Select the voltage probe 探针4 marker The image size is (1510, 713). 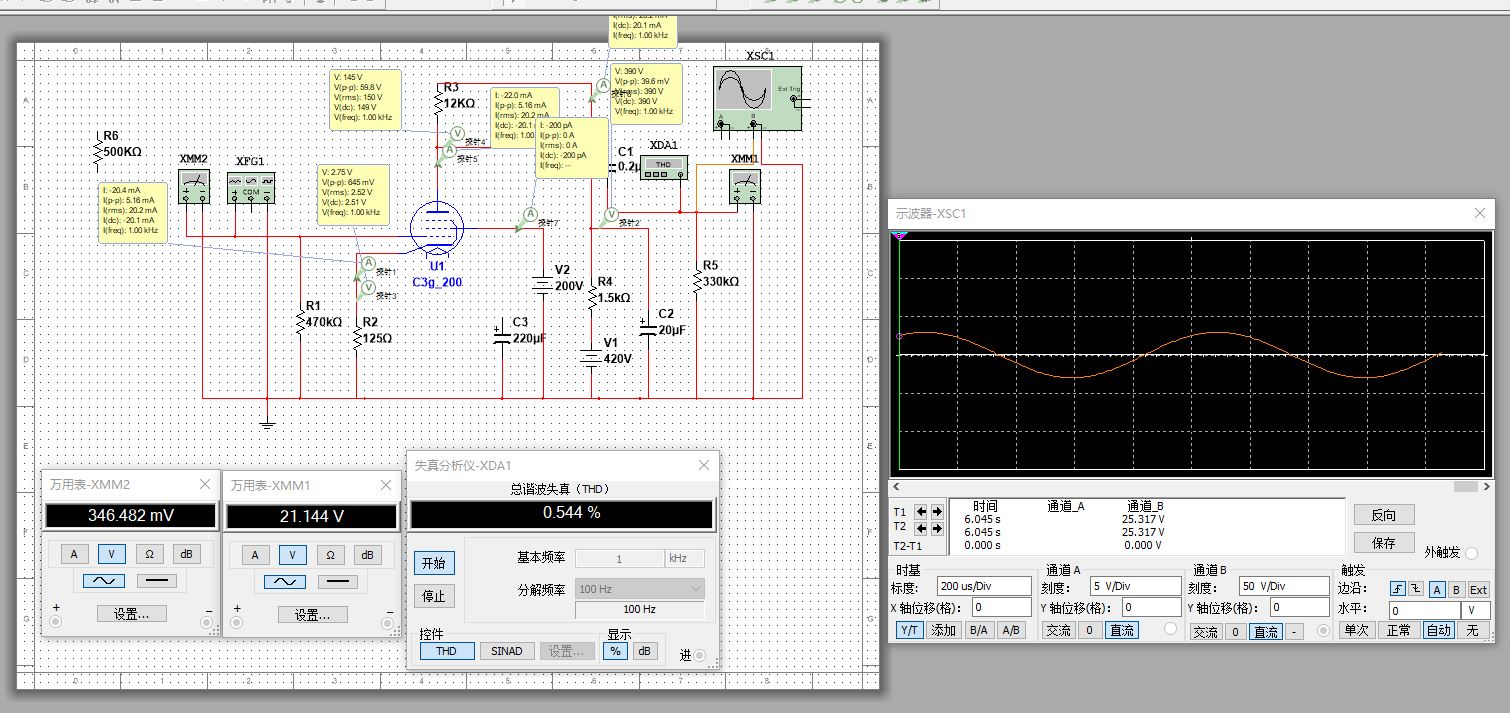pyautogui.click(x=457, y=133)
